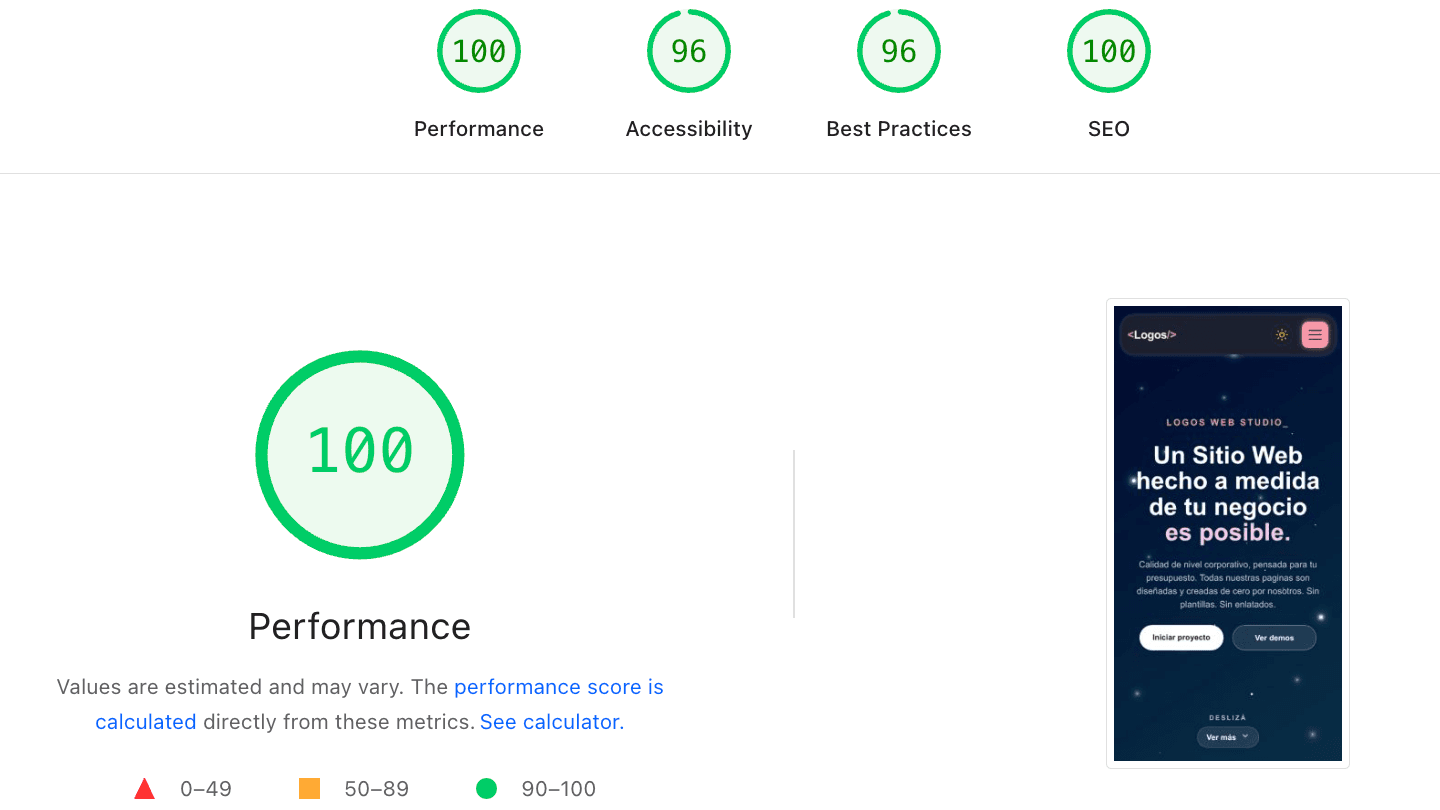Click the <Logos/> logo in the preview

point(1152,334)
